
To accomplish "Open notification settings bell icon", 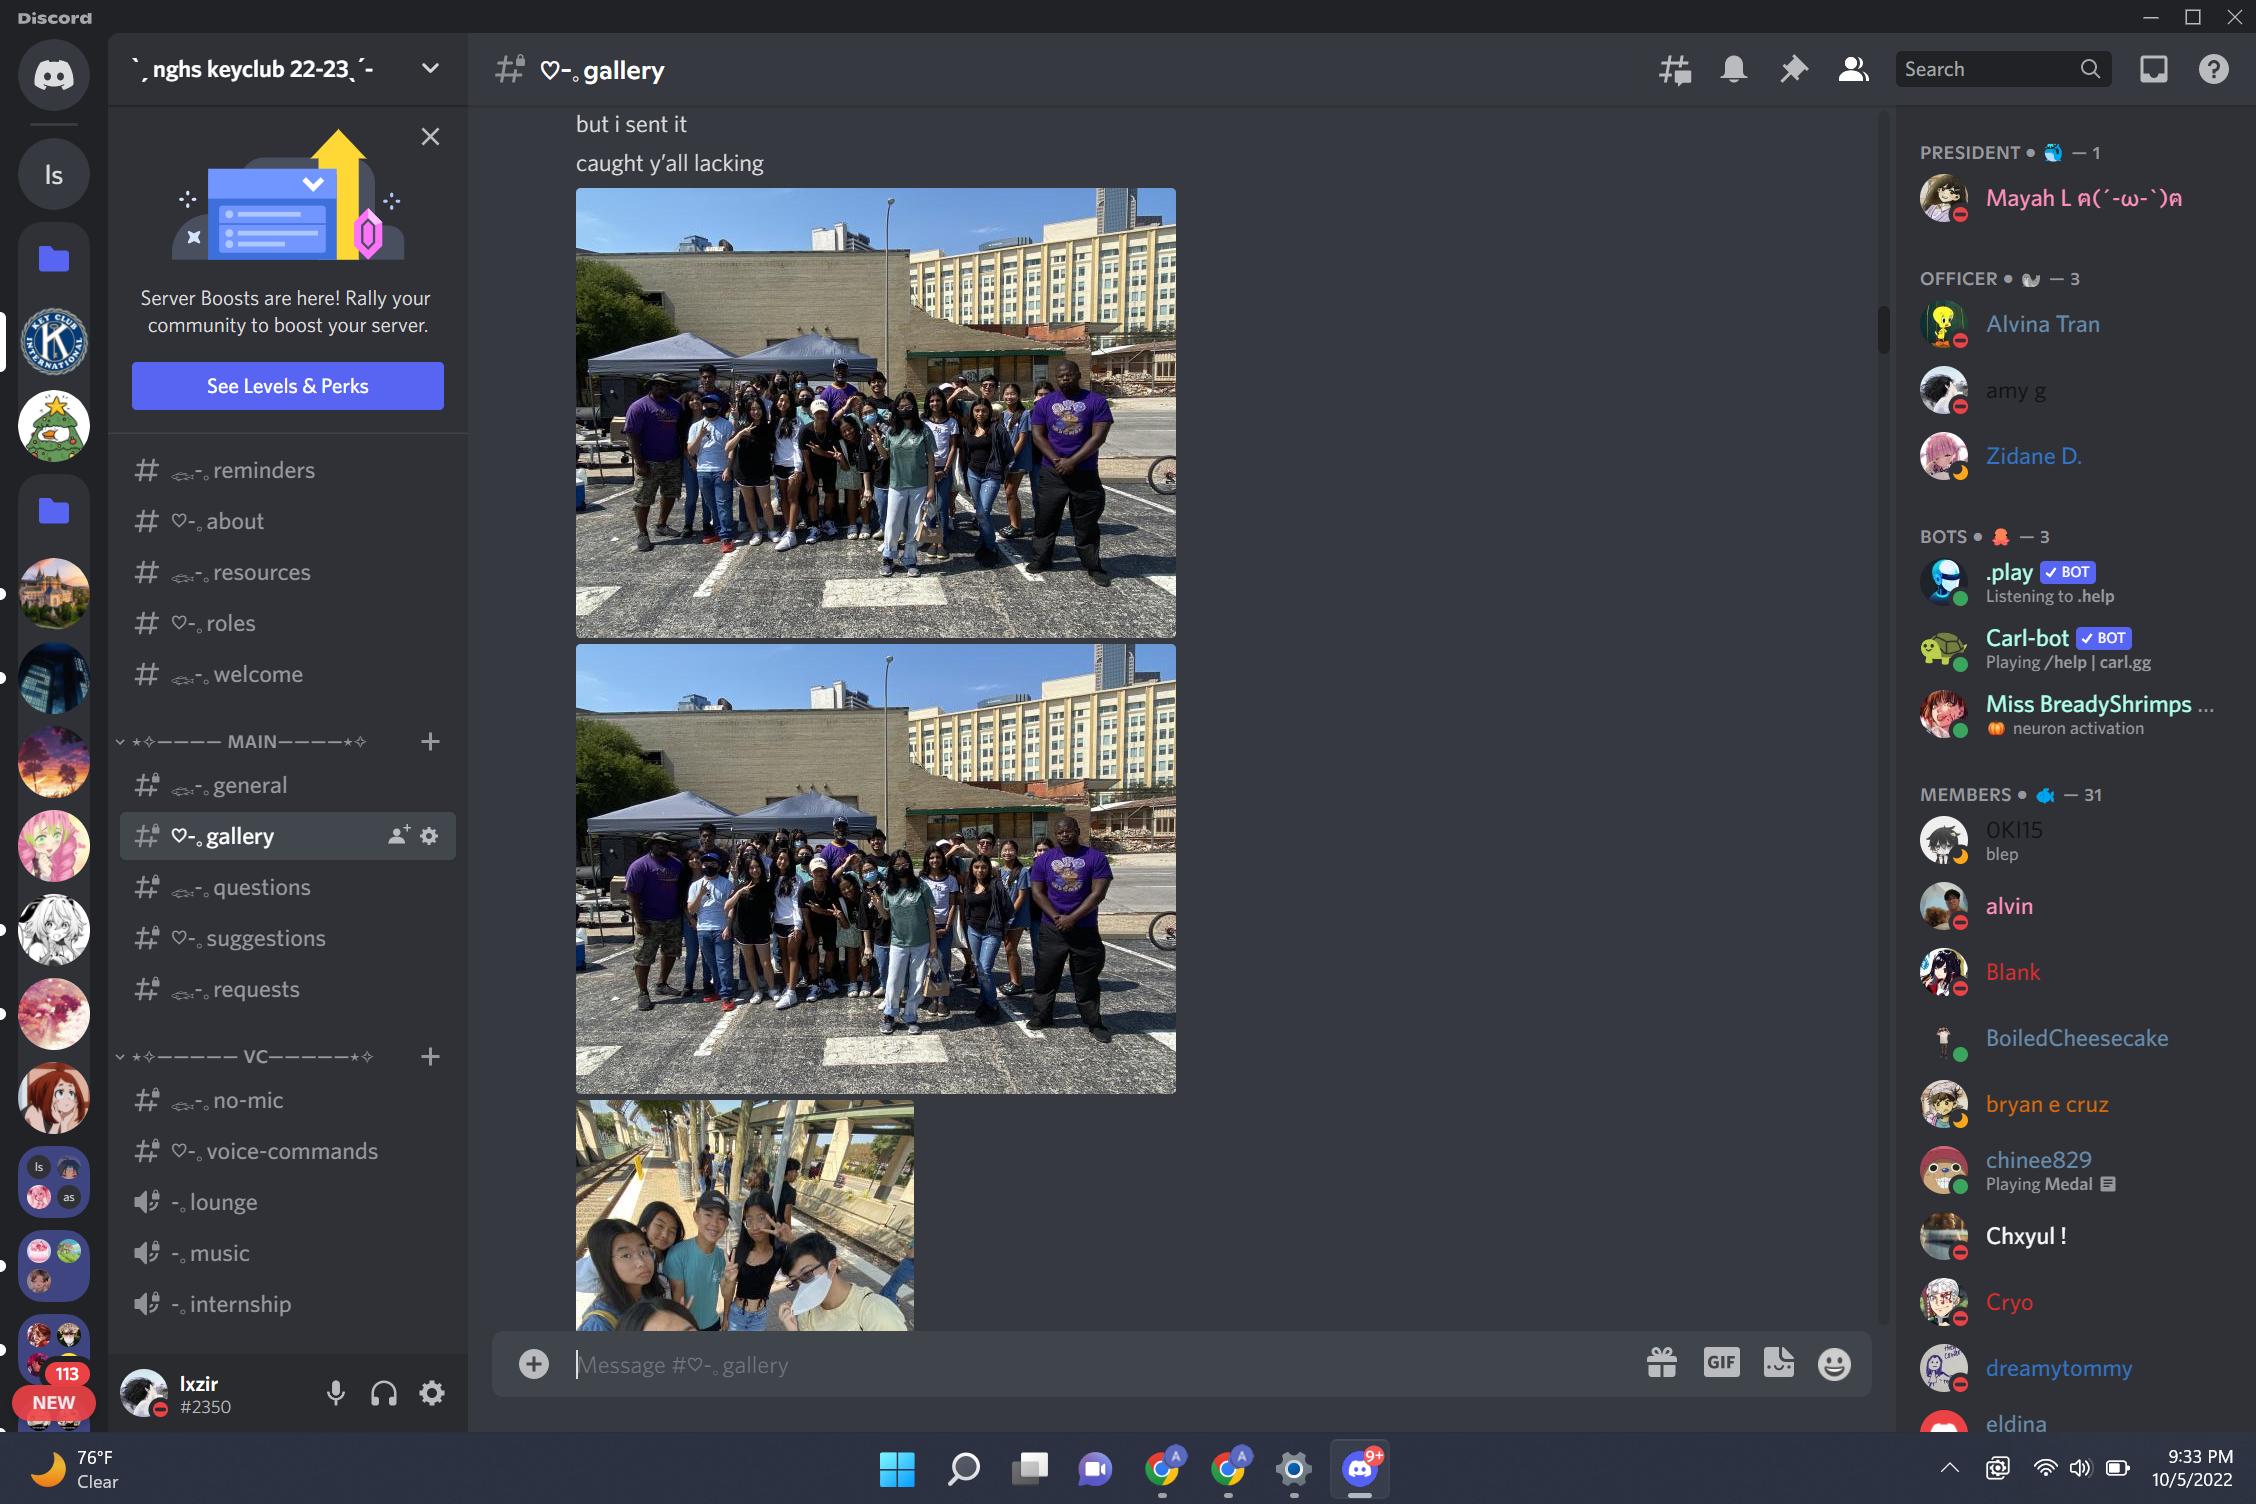I will coord(1733,69).
